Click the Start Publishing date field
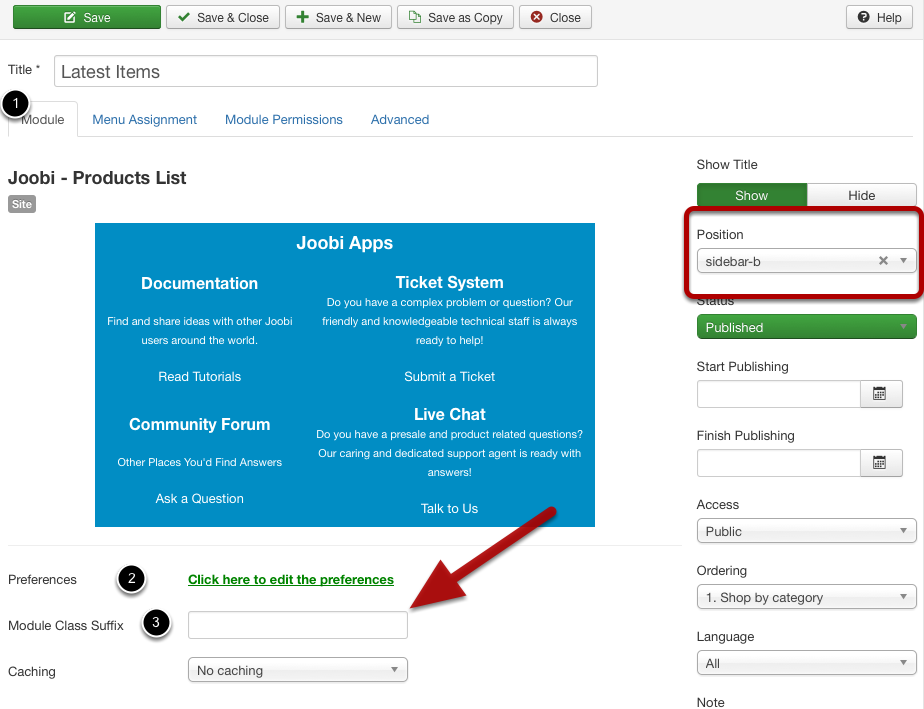This screenshot has width=924, height=709. 778,394
